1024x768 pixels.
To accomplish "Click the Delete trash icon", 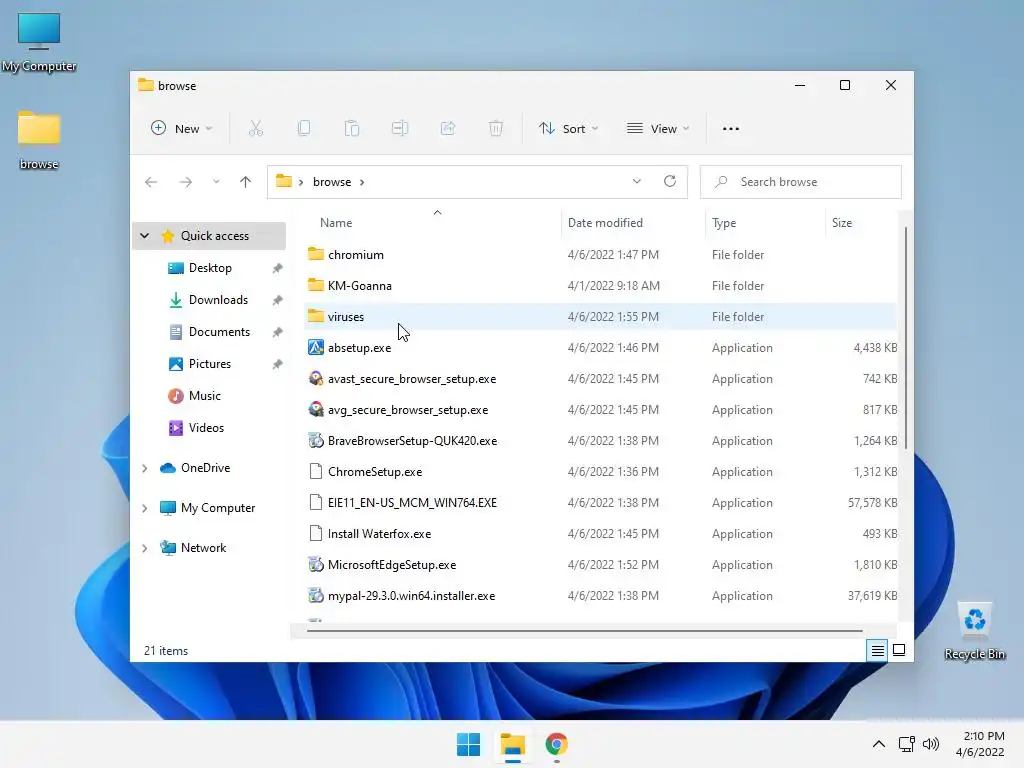I will (x=496, y=129).
